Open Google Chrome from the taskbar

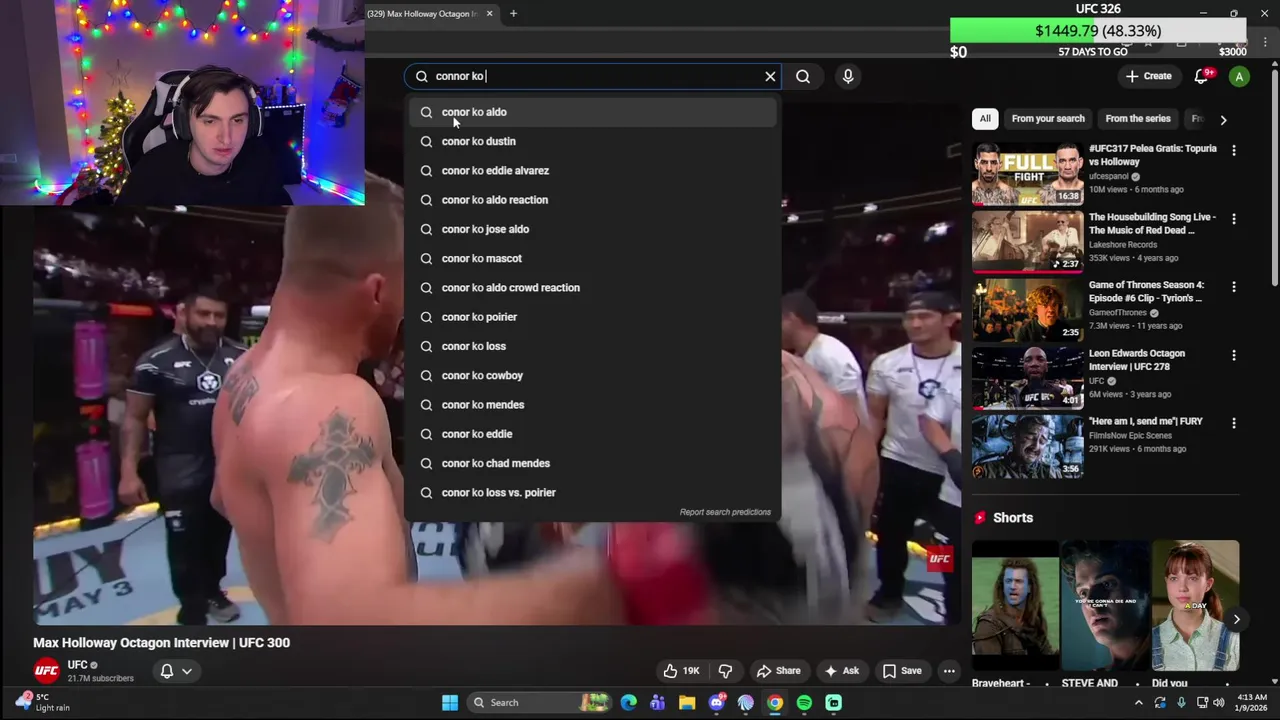tap(775, 703)
